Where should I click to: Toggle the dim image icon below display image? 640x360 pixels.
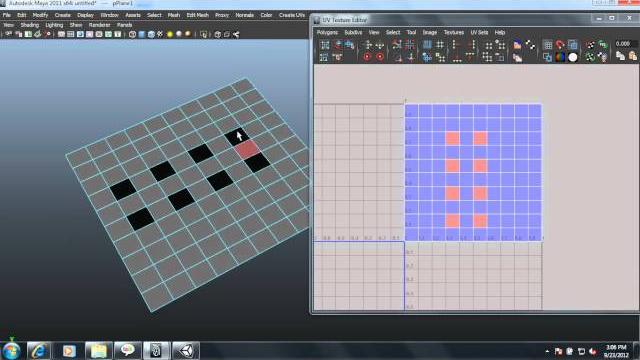pyautogui.click(x=518, y=58)
